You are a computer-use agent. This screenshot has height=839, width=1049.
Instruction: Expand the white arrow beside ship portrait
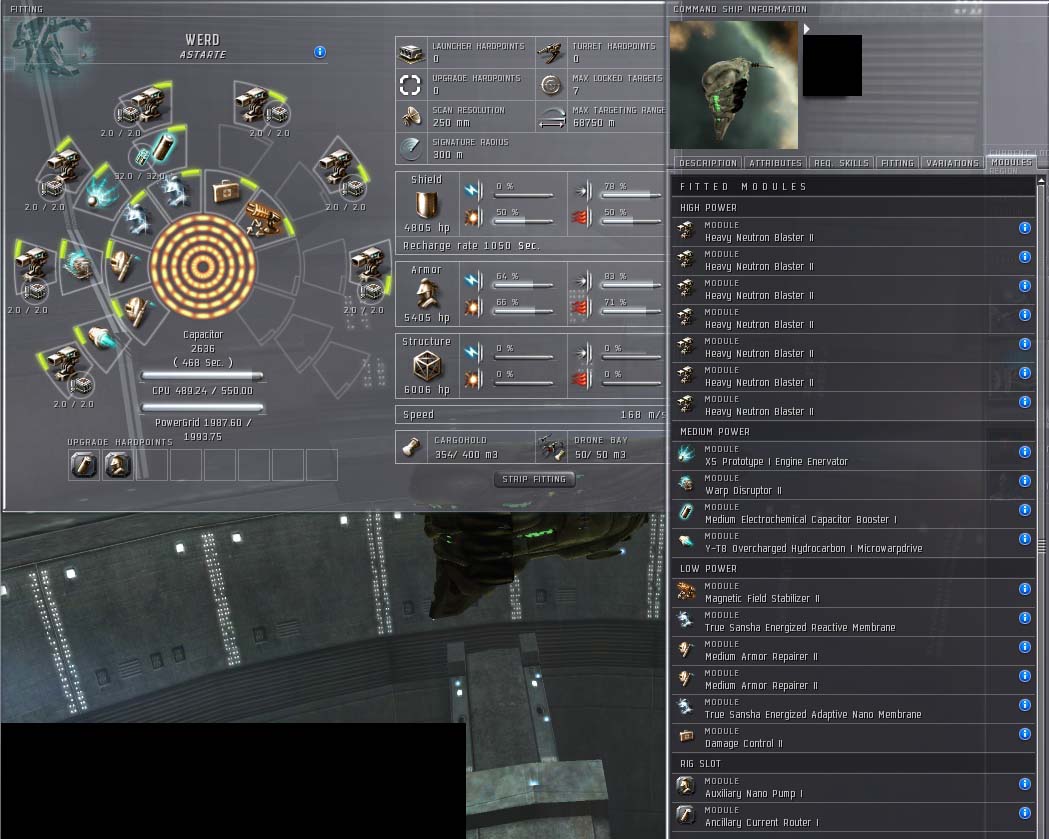click(807, 29)
